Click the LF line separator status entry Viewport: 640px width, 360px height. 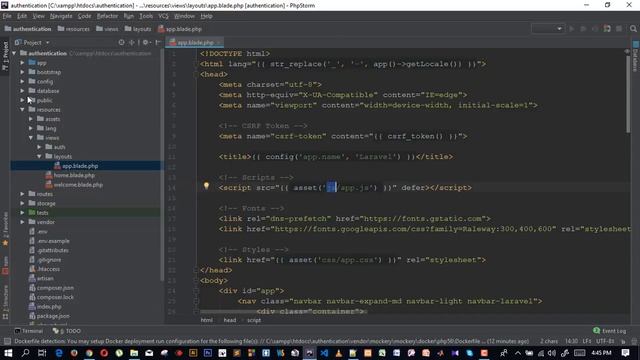587,341
